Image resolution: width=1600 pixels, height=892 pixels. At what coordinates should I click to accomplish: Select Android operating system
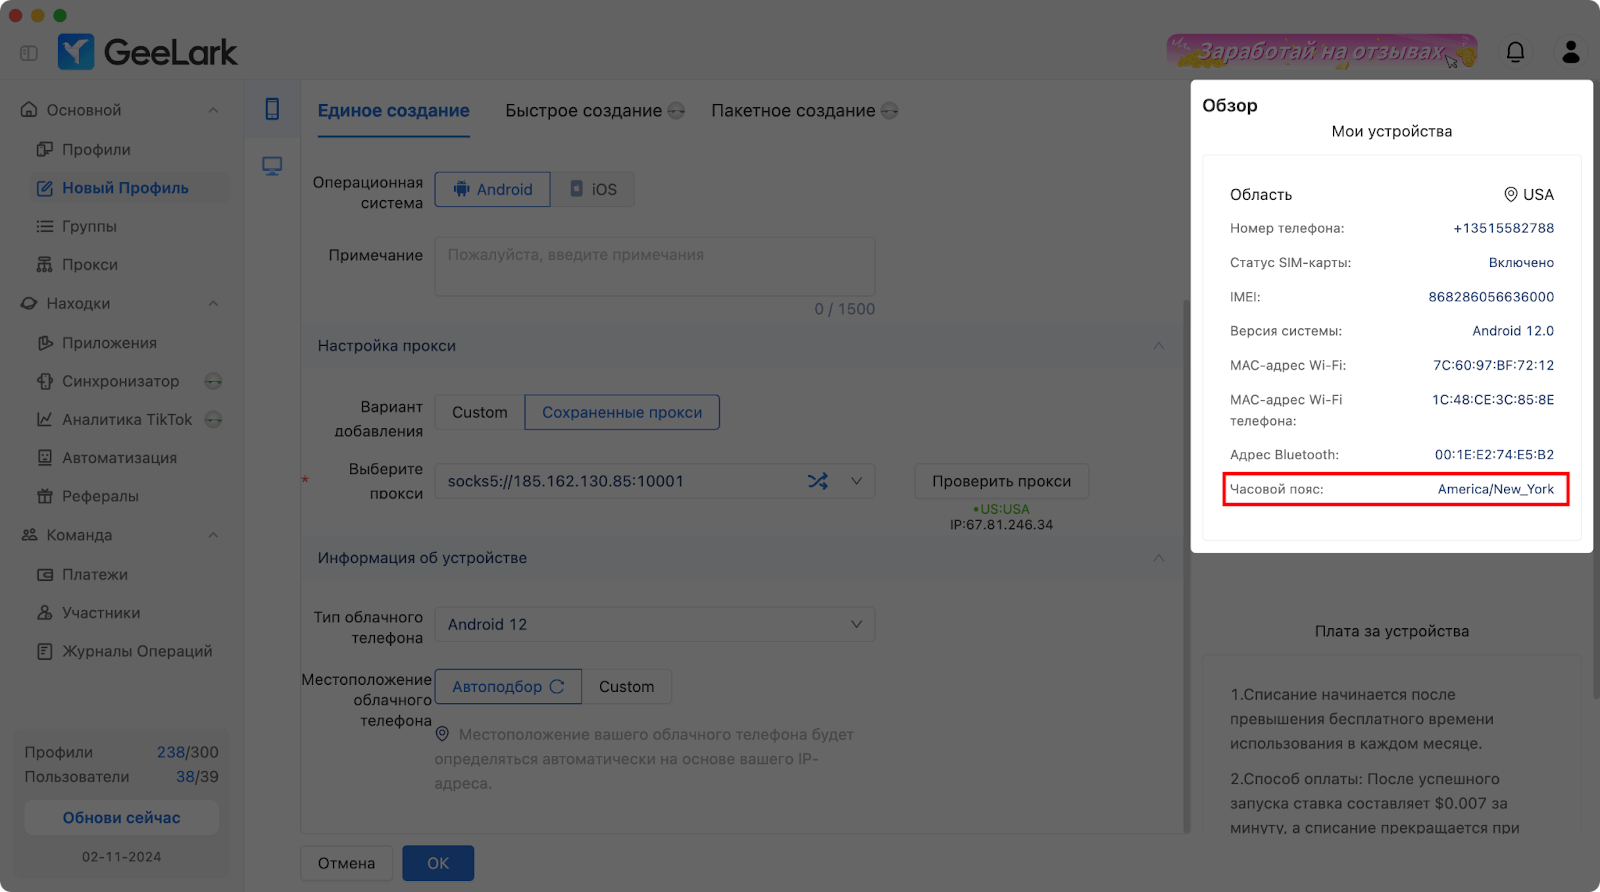[492, 189]
